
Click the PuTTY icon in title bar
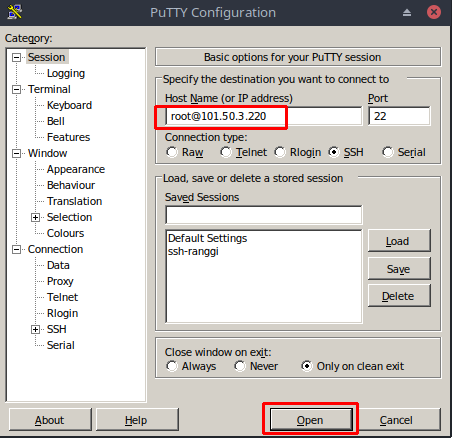(x=15, y=12)
